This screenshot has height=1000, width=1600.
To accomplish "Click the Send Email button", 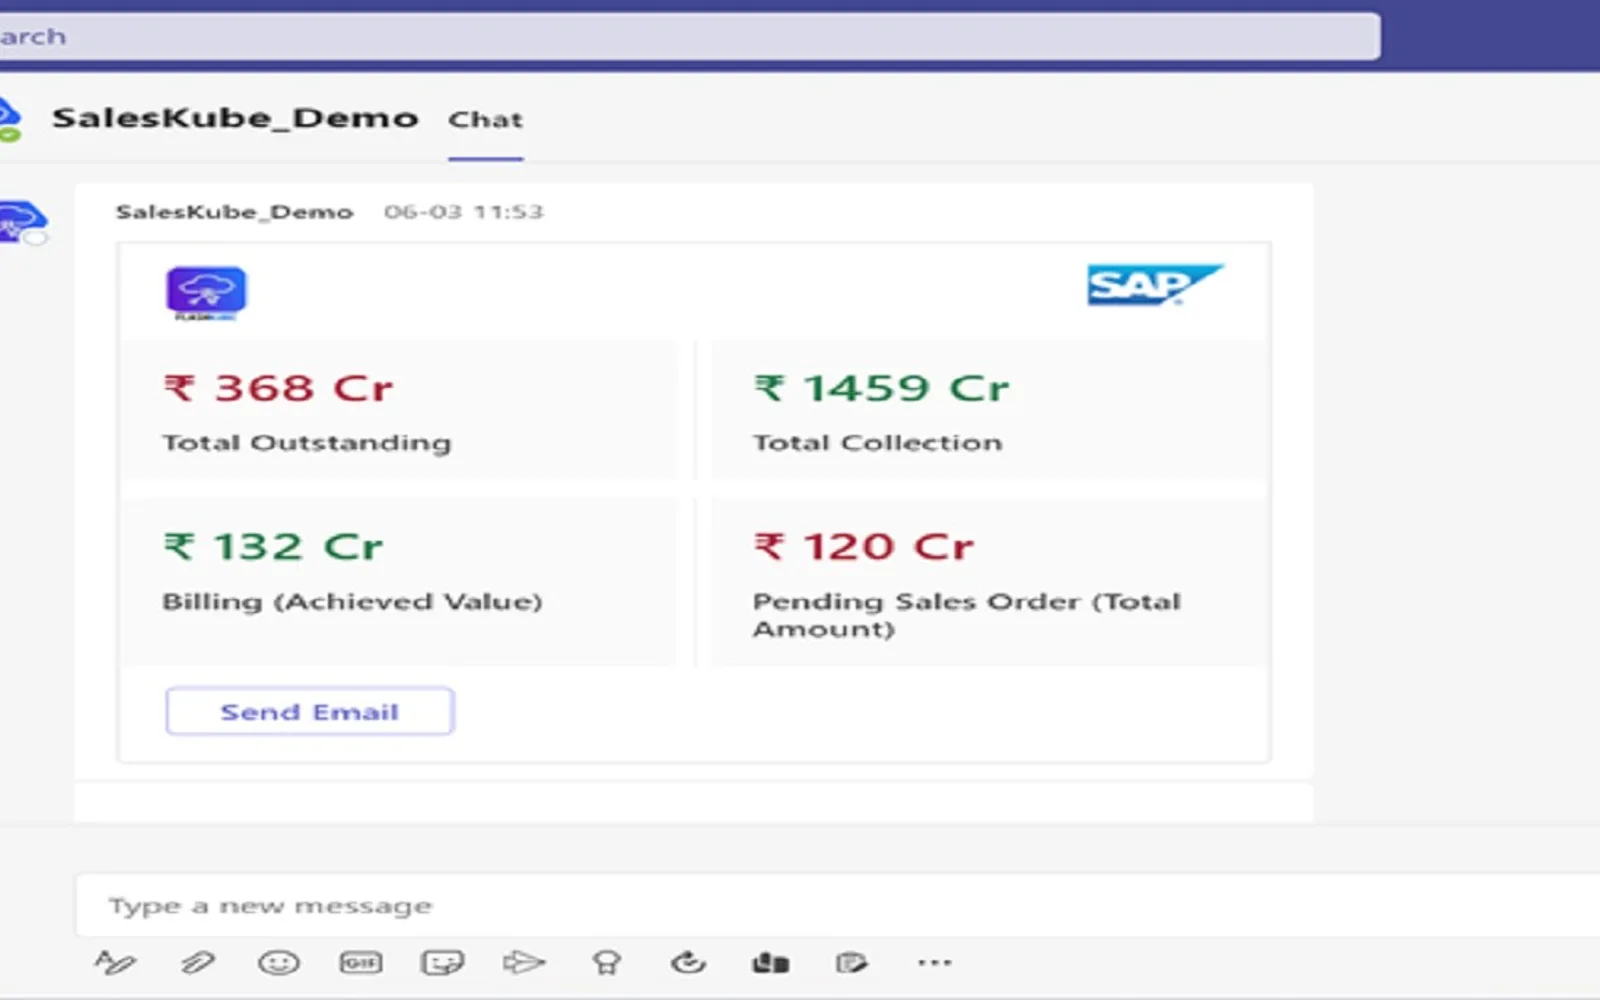I will pyautogui.click(x=310, y=711).
